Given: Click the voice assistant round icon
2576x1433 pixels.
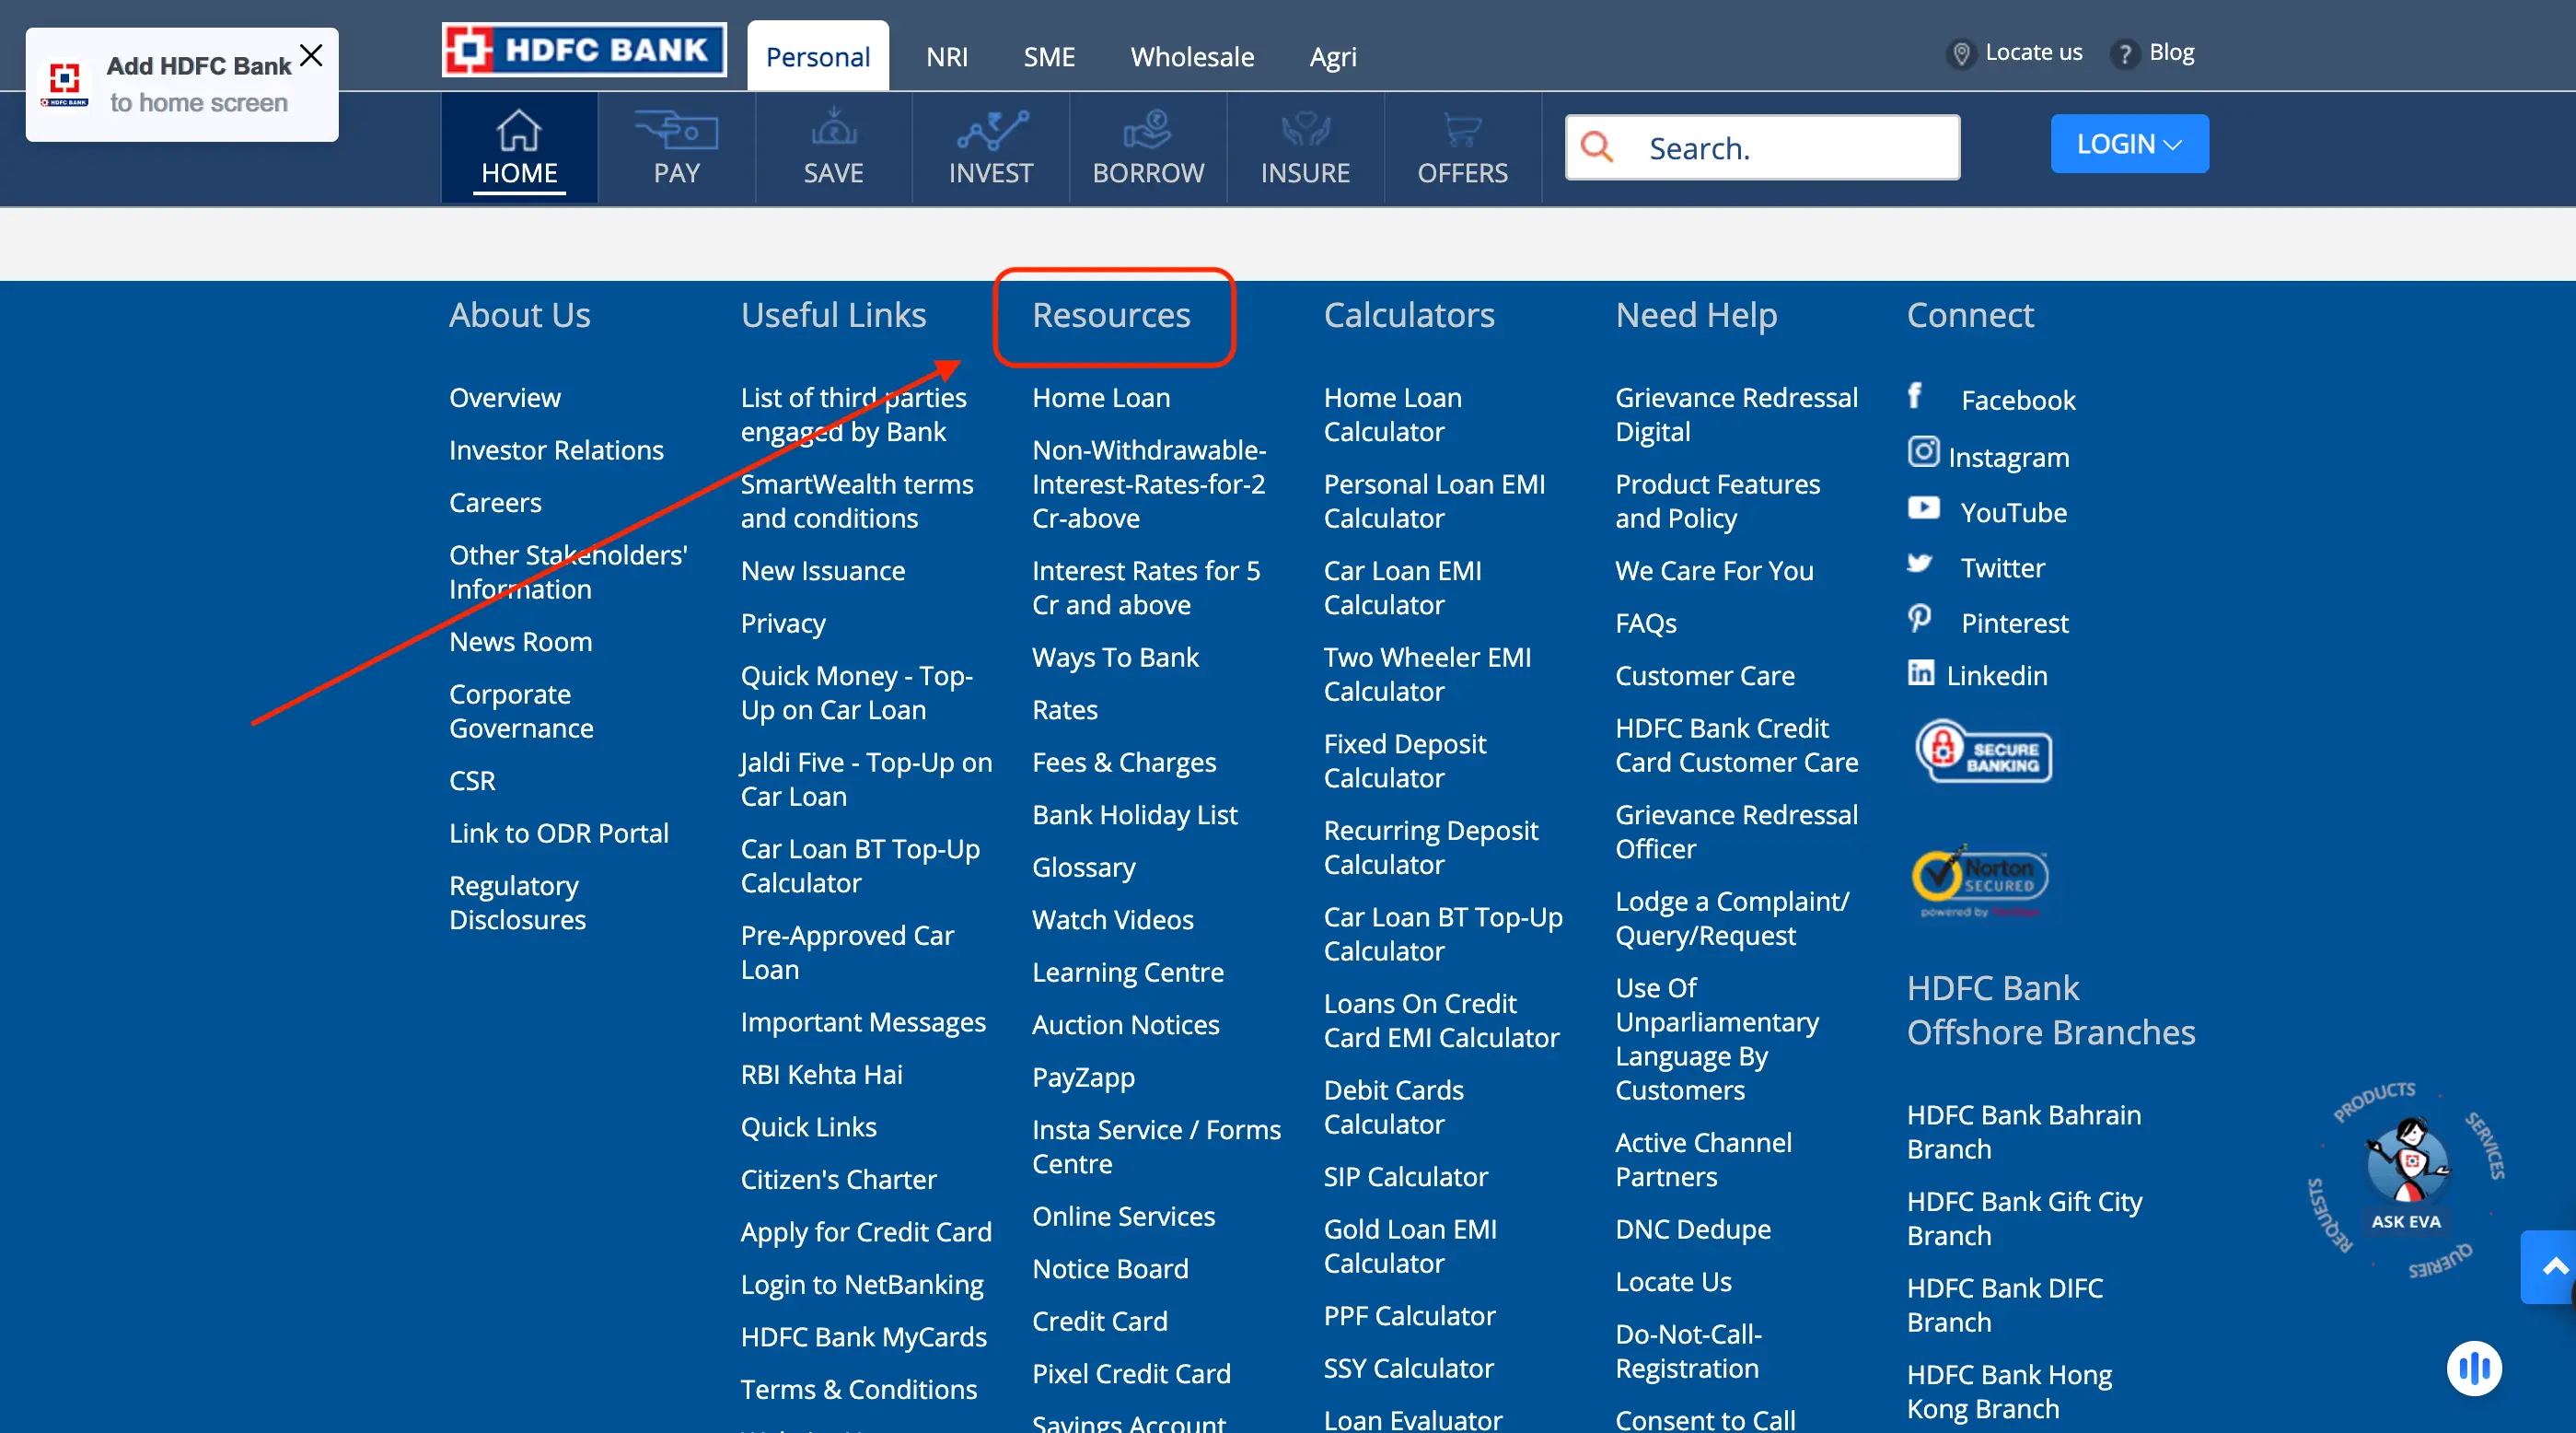Looking at the screenshot, I should tap(2474, 1368).
